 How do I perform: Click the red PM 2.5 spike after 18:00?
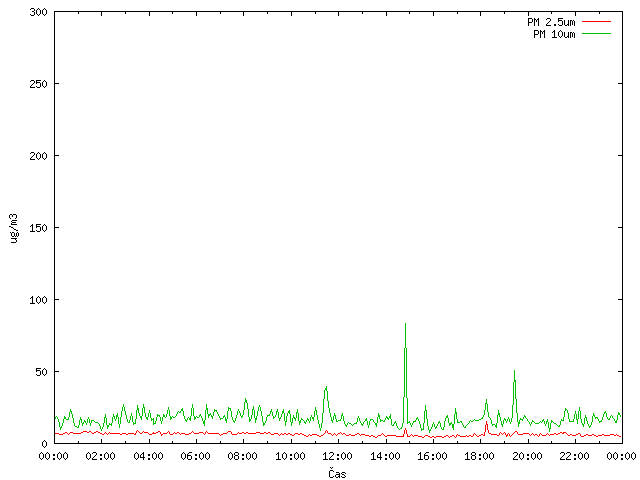pyautogui.click(x=487, y=427)
